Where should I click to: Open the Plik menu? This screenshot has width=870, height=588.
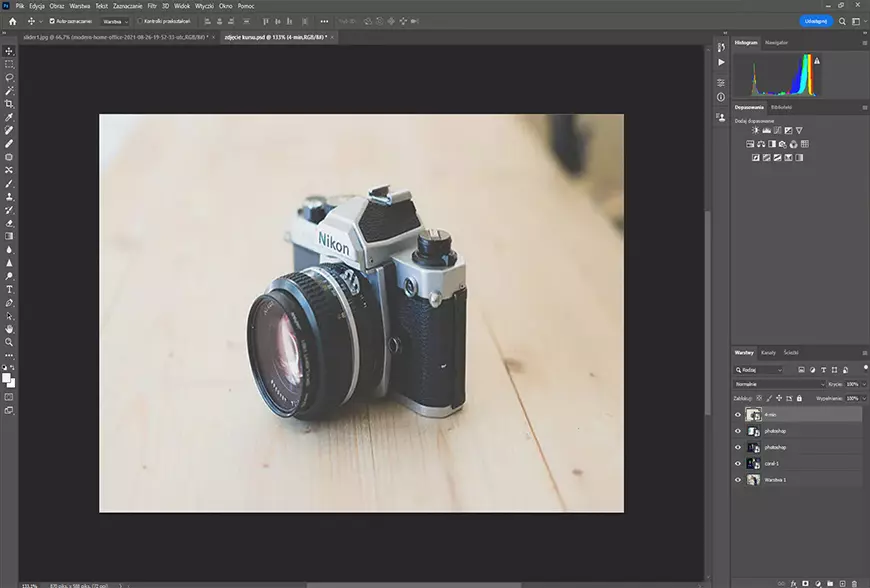(x=20, y=6)
